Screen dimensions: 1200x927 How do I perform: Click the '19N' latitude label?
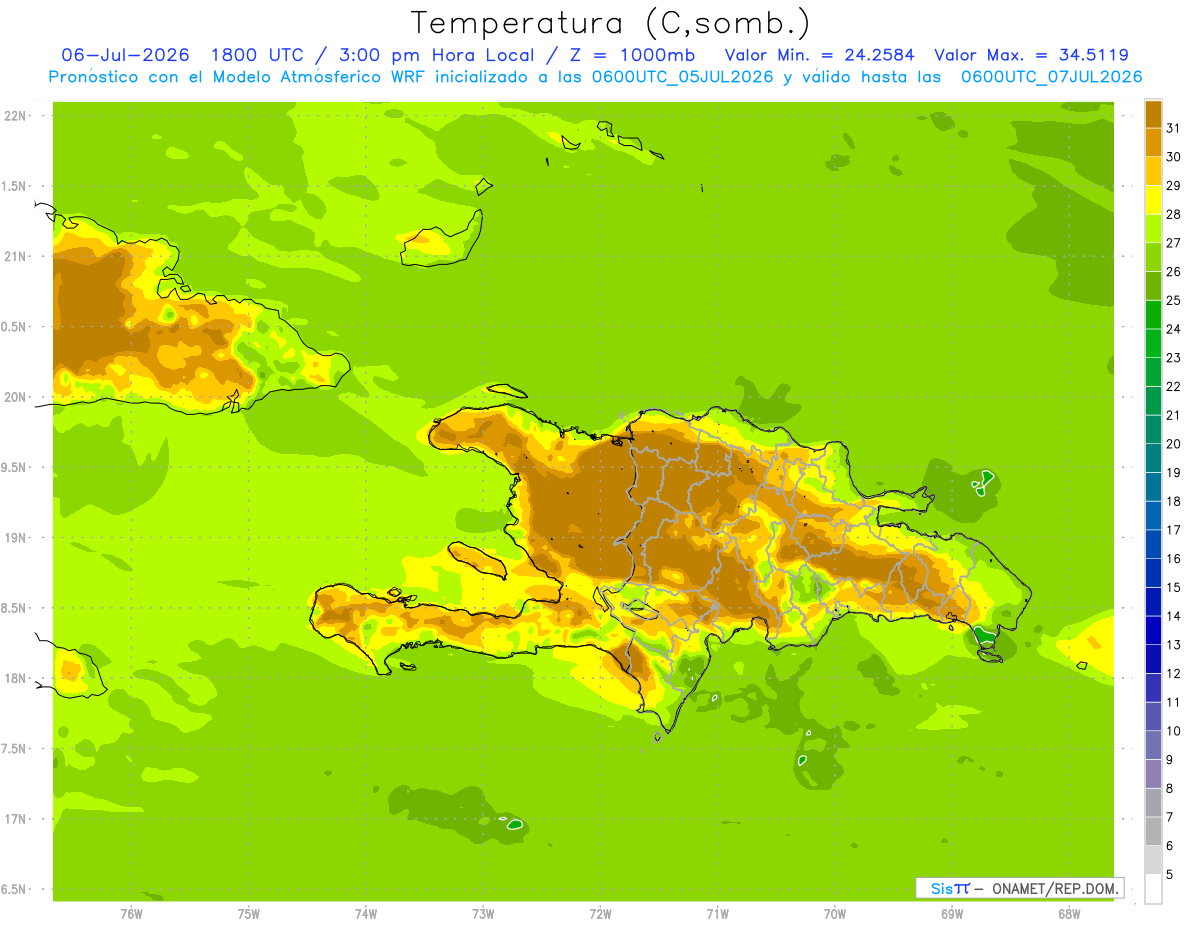(x=16, y=538)
